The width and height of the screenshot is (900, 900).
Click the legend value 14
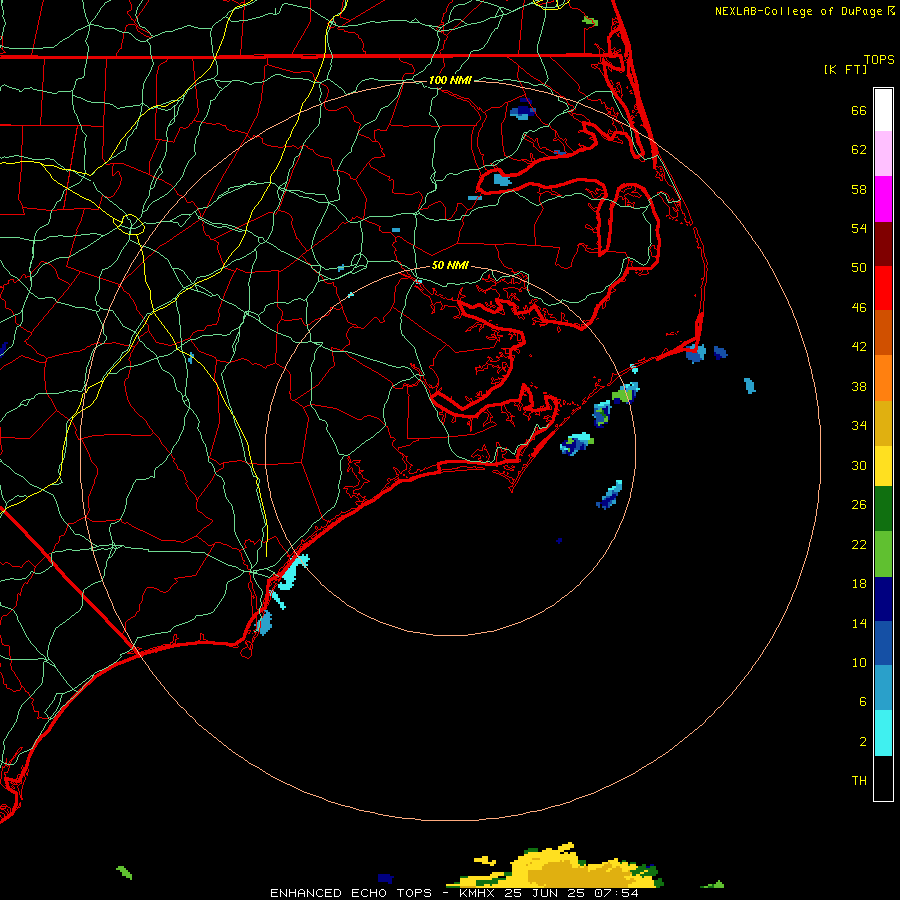[x=859, y=623]
